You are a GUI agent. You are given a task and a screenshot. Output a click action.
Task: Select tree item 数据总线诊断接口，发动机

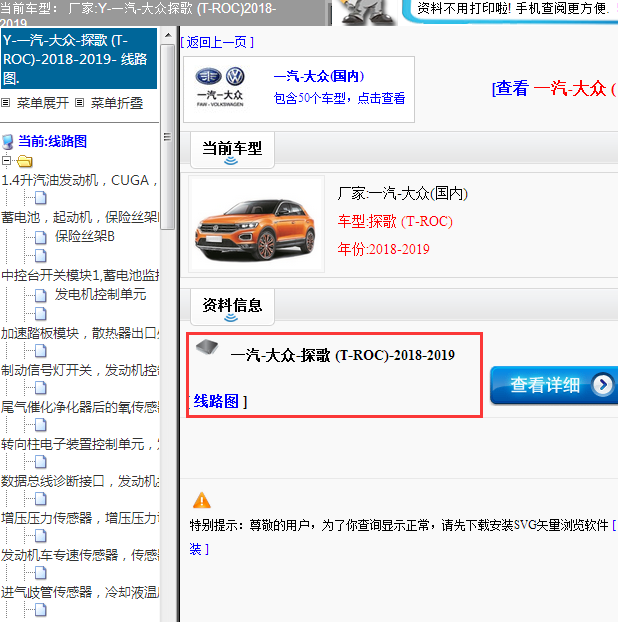[x=80, y=481]
